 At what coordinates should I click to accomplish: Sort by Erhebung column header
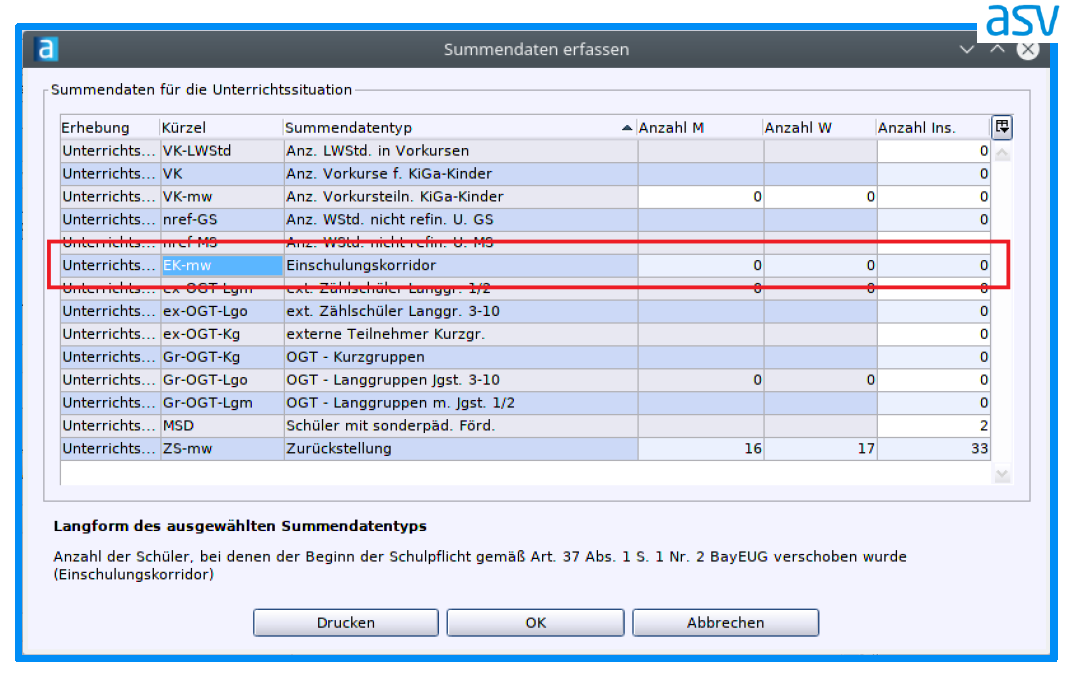click(x=109, y=128)
